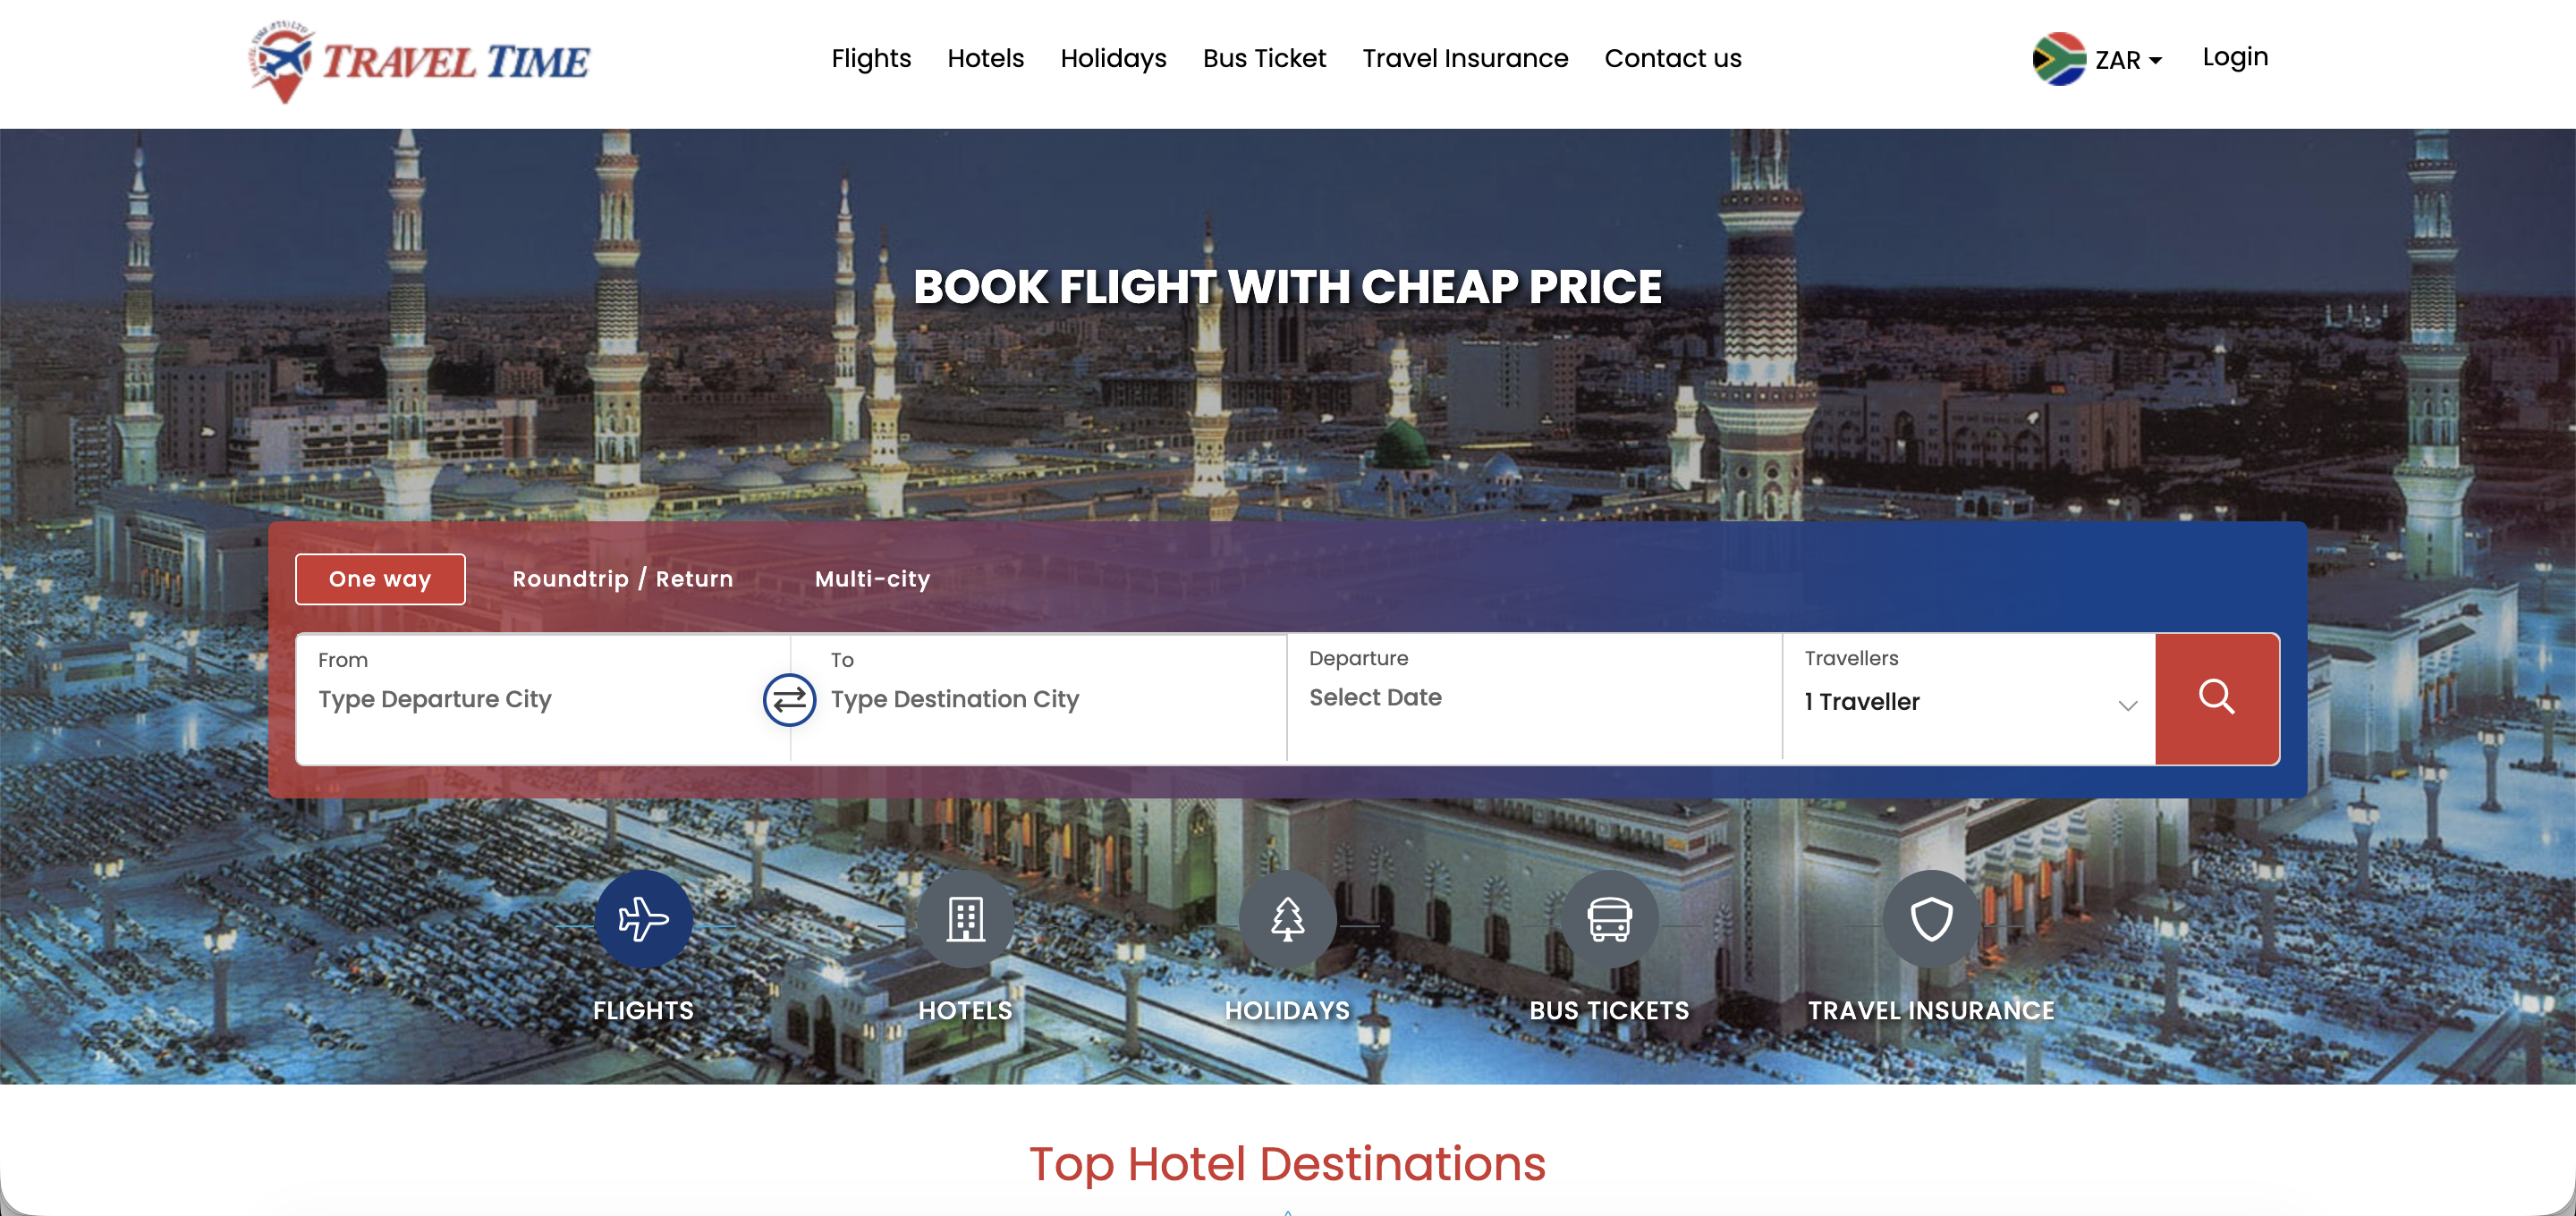The height and width of the screenshot is (1216, 2576).
Task: Click the Travel Time logo
Action: click(420, 61)
